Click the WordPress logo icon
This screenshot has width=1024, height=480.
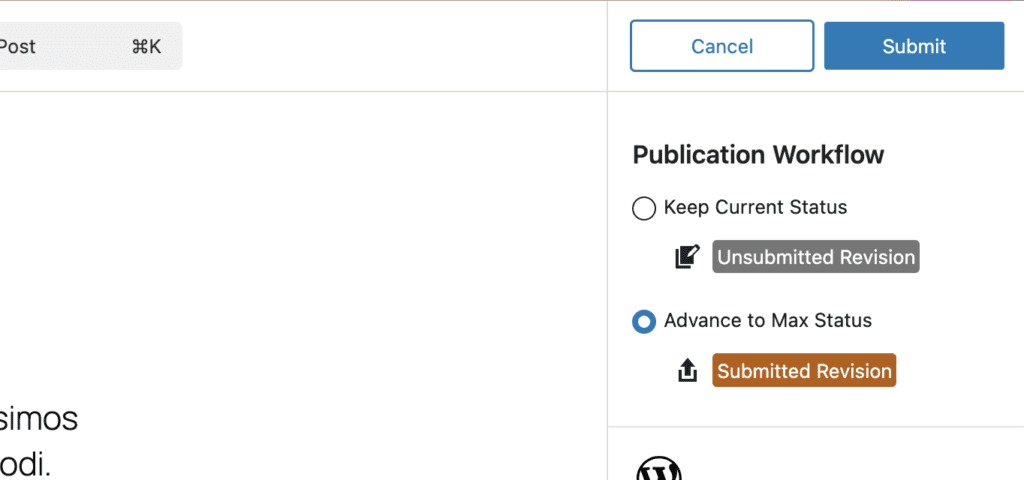pos(658,470)
